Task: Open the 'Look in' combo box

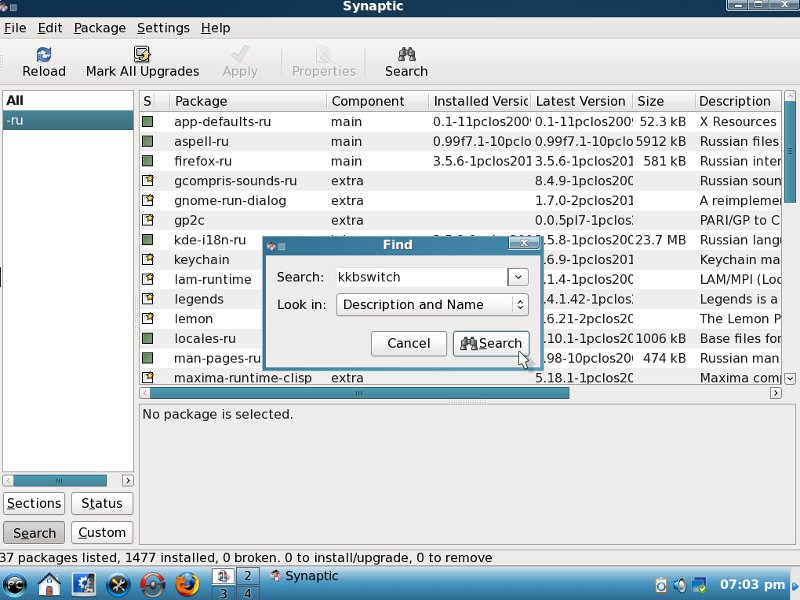Action: tap(432, 305)
